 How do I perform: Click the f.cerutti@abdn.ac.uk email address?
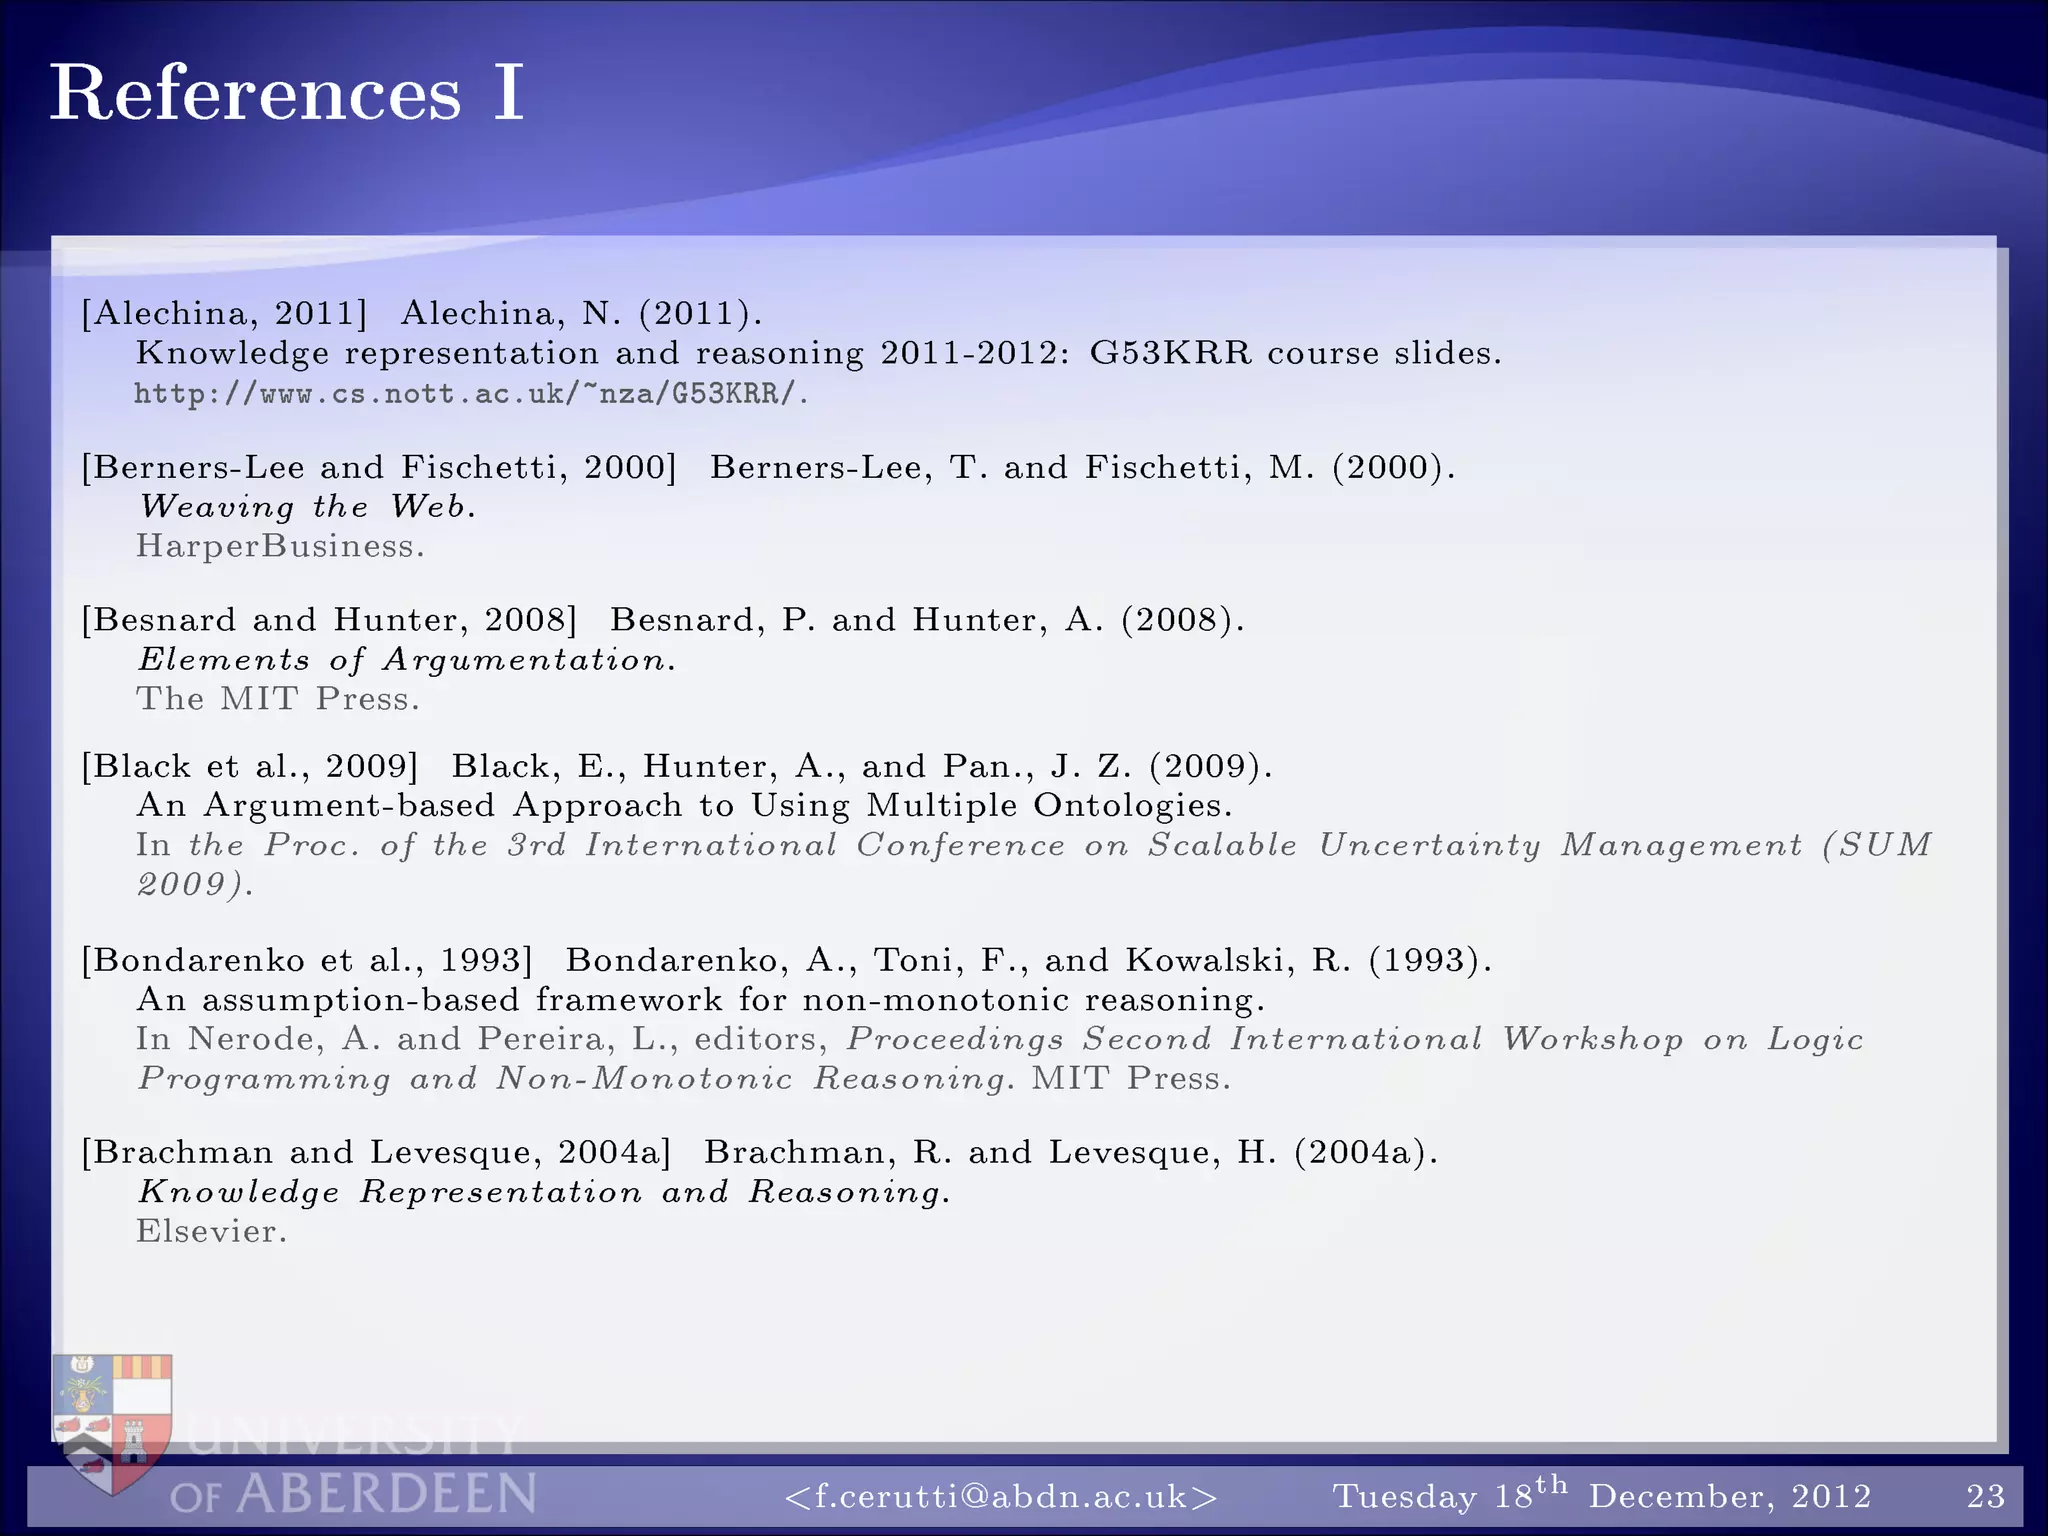click(1001, 1496)
